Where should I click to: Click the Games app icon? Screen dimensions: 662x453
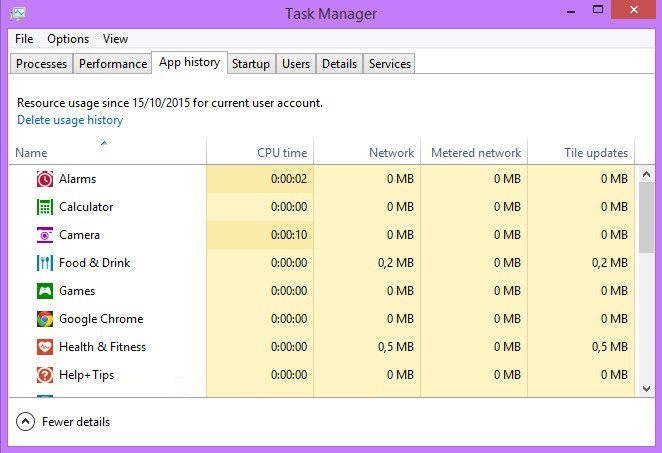45,291
